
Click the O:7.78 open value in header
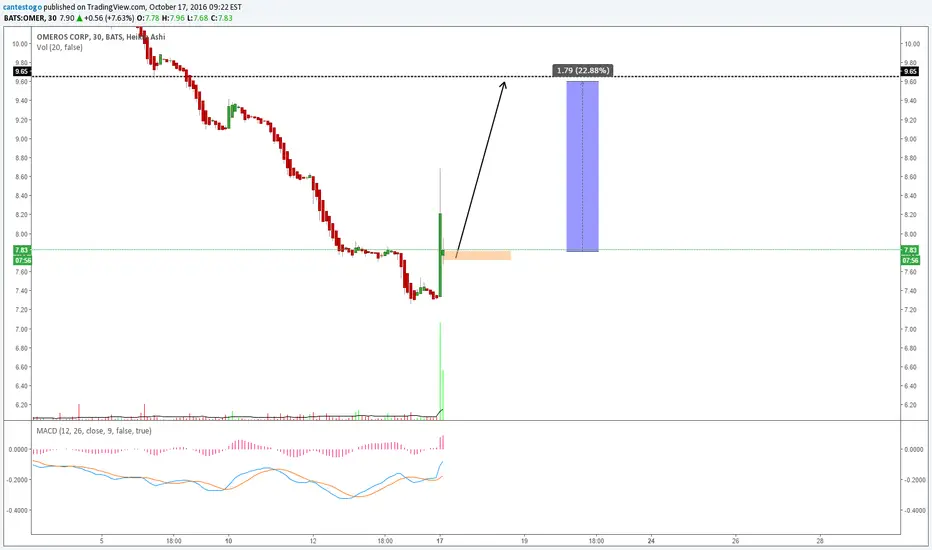pyautogui.click(x=148, y=18)
